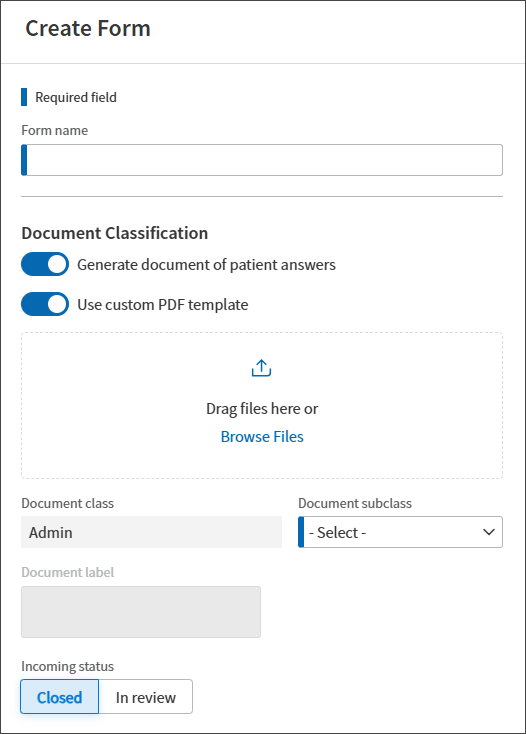The height and width of the screenshot is (734, 526).
Task: Disable Use custom PDF template switch
Action: (x=45, y=304)
